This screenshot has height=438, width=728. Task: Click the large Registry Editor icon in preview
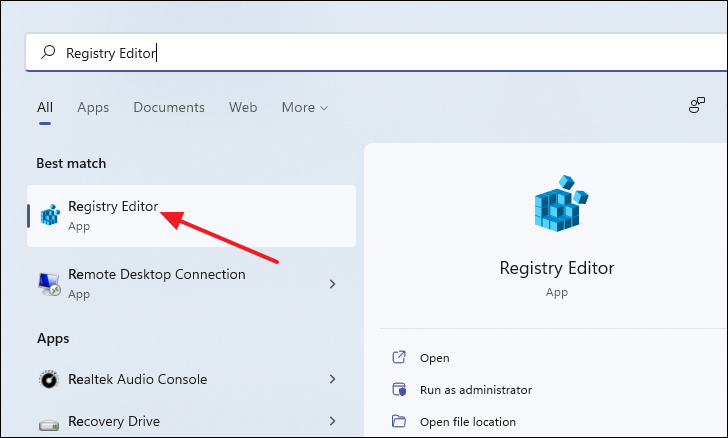click(x=561, y=203)
